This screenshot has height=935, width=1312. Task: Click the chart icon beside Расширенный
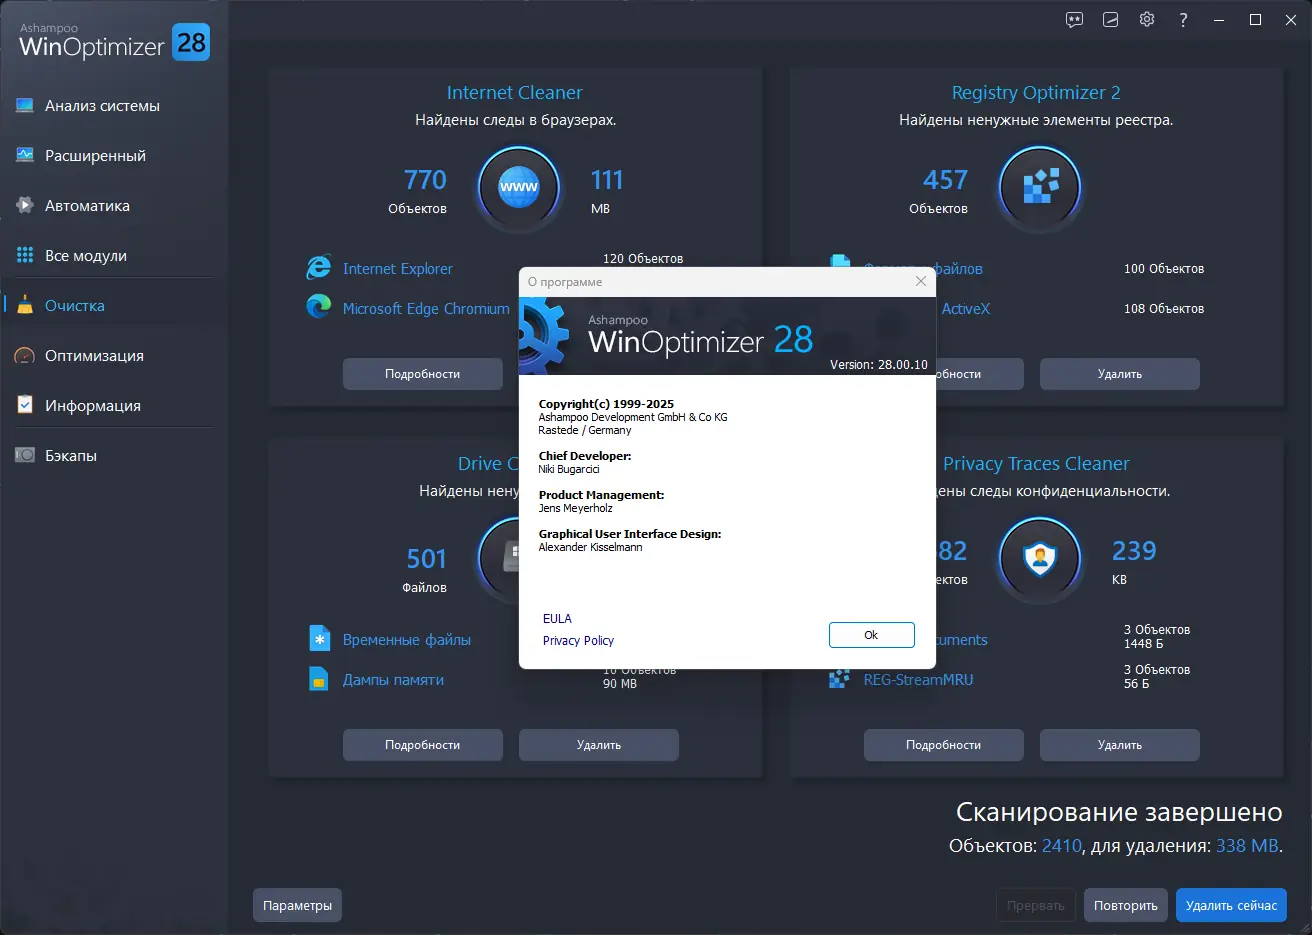(x=25, y=156)
